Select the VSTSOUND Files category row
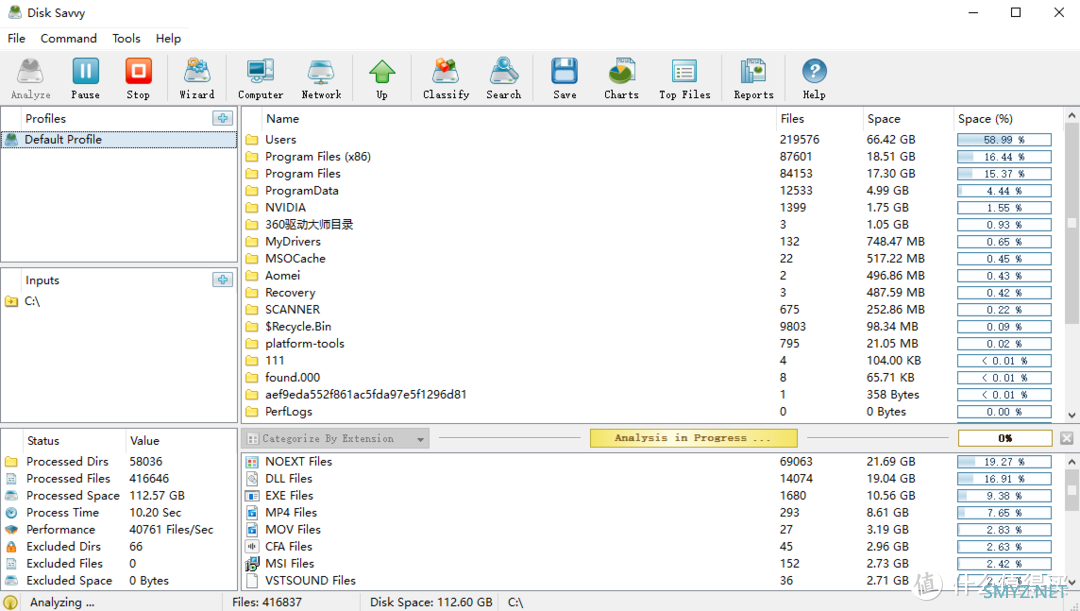 tap(653, 581)
